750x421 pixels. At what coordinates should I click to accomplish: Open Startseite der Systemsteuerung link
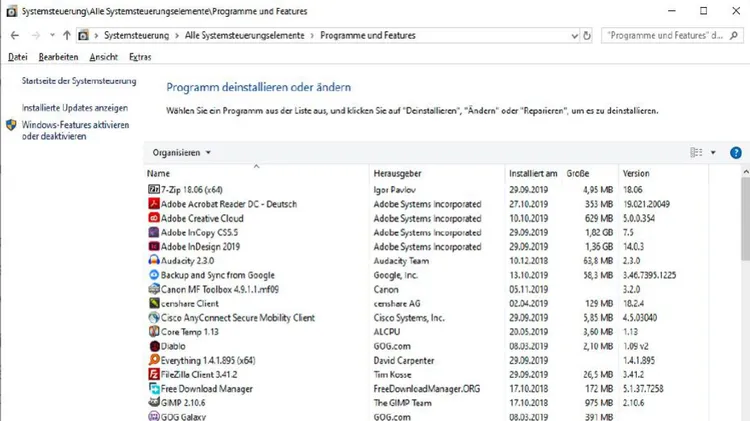click(79, 81)
